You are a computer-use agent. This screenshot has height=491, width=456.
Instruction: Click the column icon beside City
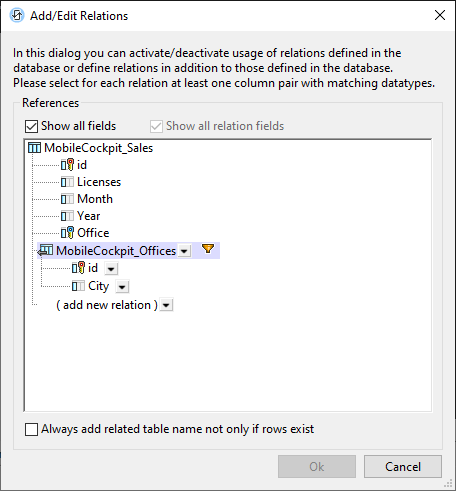(x=78, y=286)
